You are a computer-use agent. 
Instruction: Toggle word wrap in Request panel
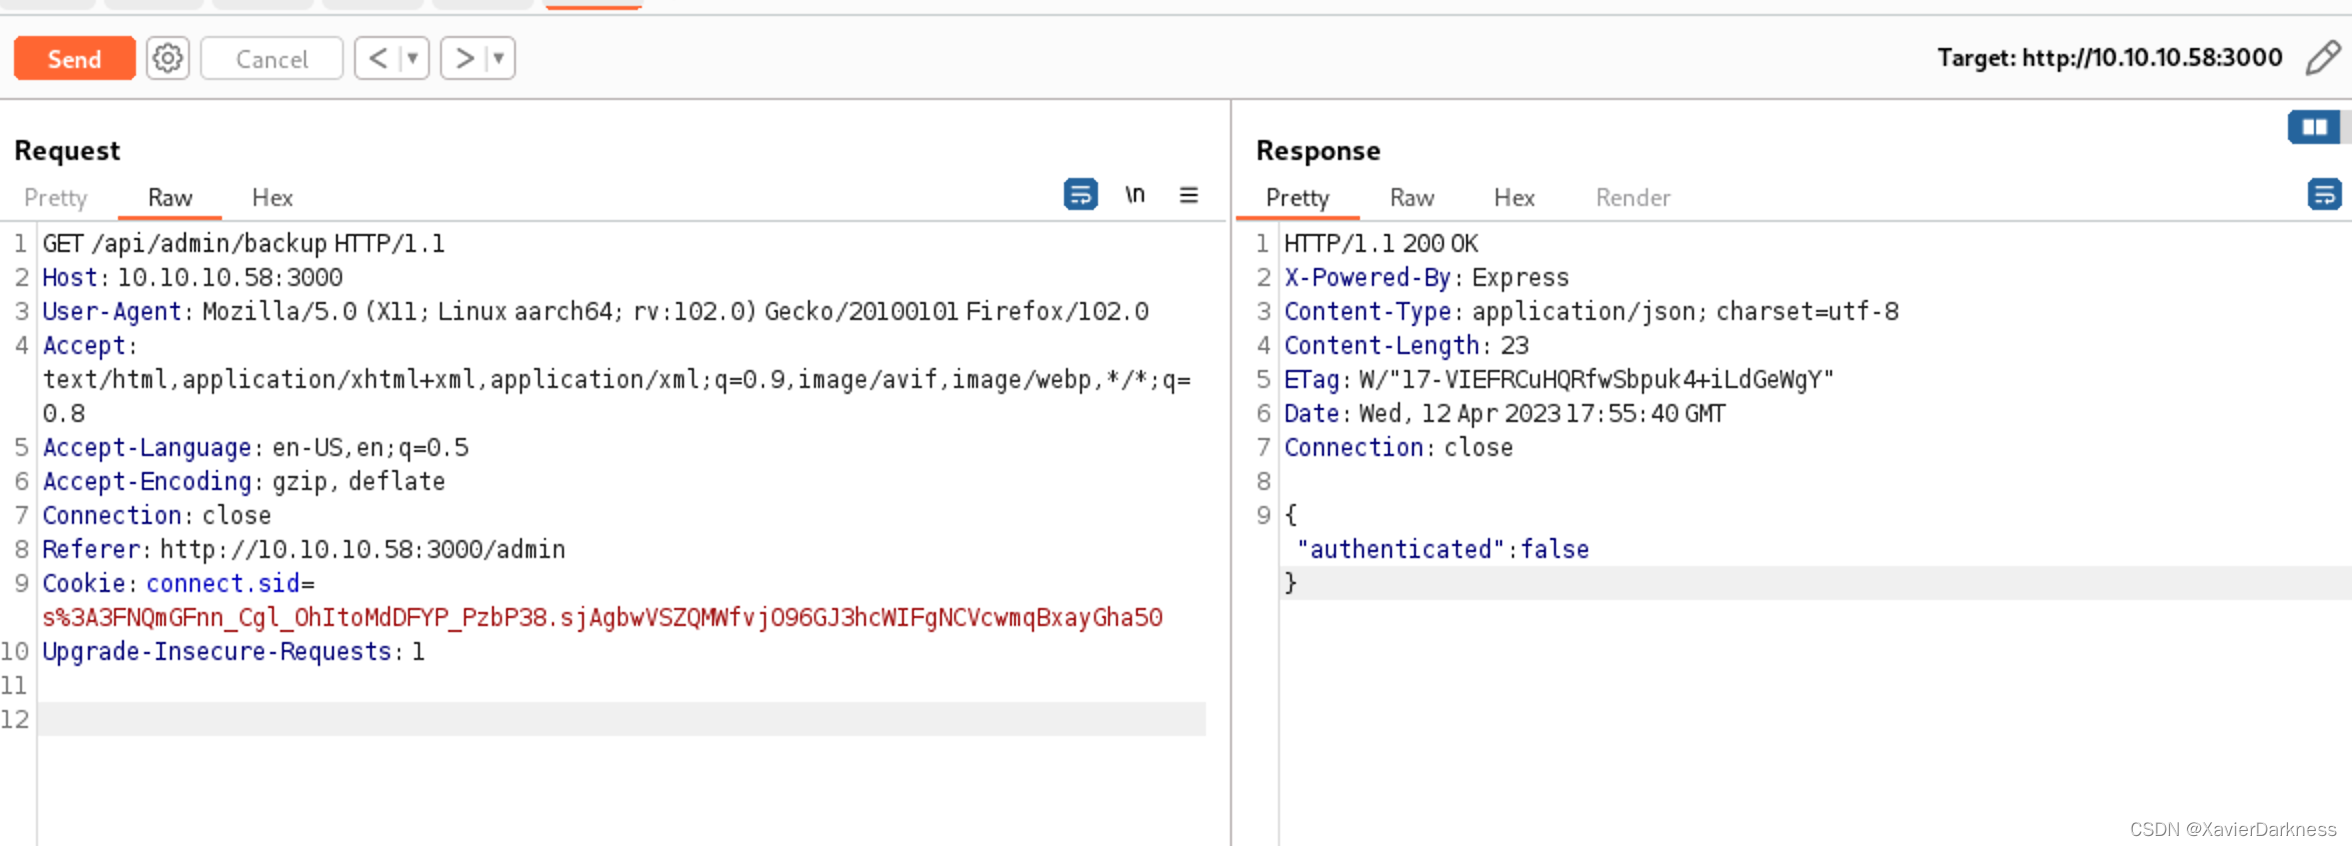coord(1081,194)
